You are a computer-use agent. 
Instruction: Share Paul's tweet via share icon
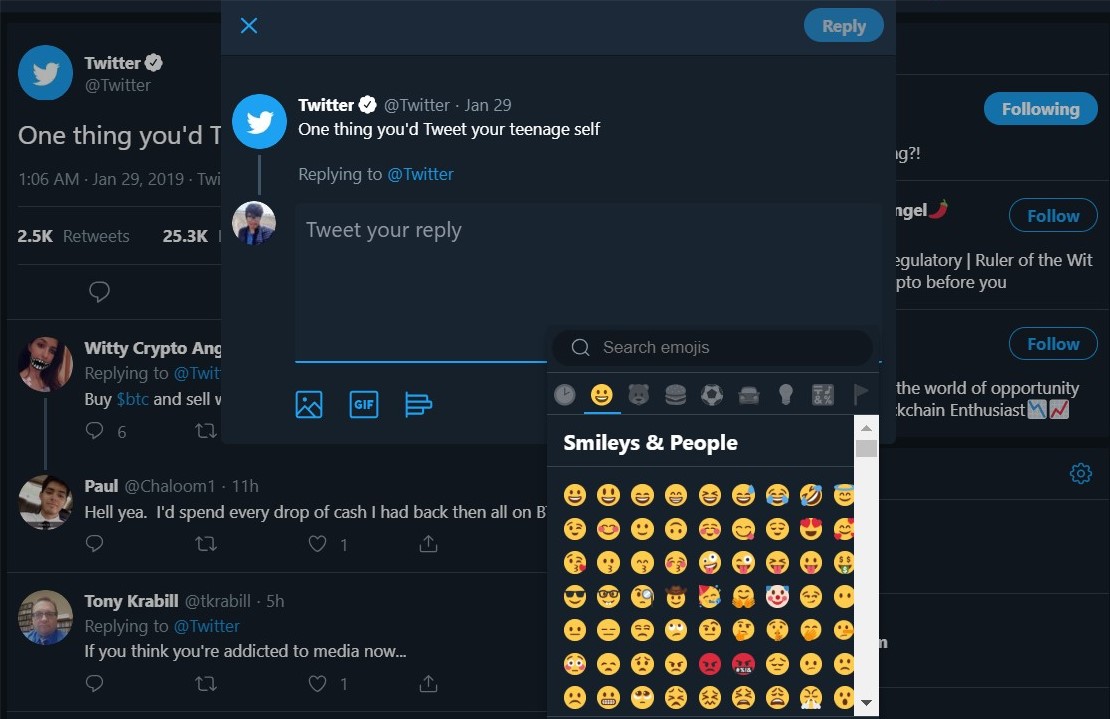(428, 544)
